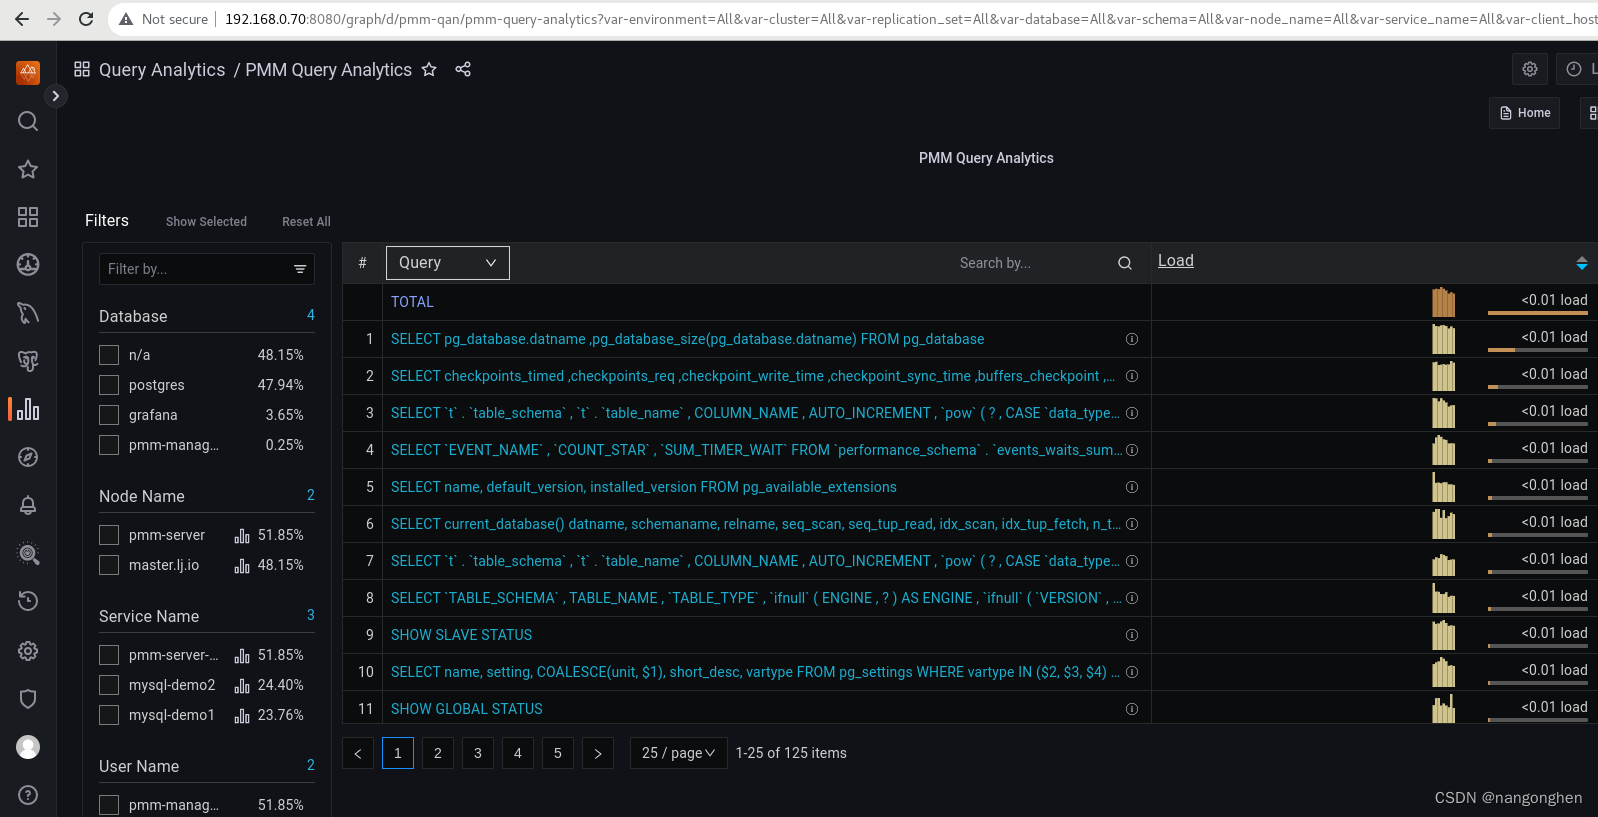Click the Load column header
The image size is (1598, 817).
pyautogui.click(x=1176, y=261)
